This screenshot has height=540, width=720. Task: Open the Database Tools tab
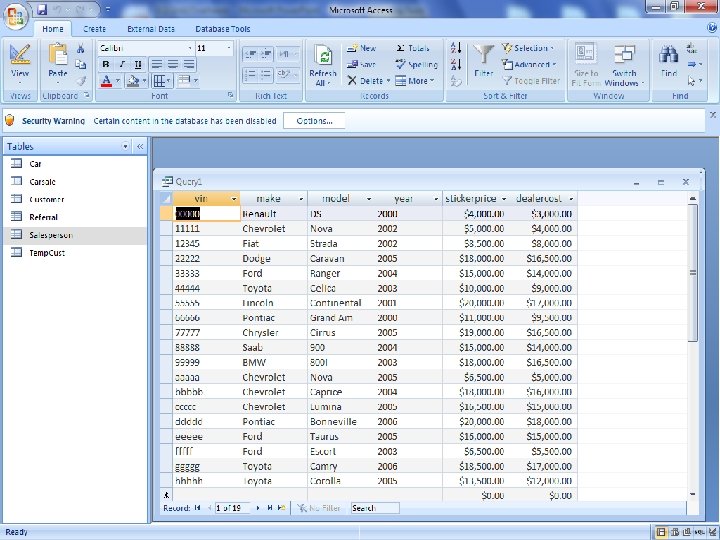pyautogui.click(x=223, y=29)
